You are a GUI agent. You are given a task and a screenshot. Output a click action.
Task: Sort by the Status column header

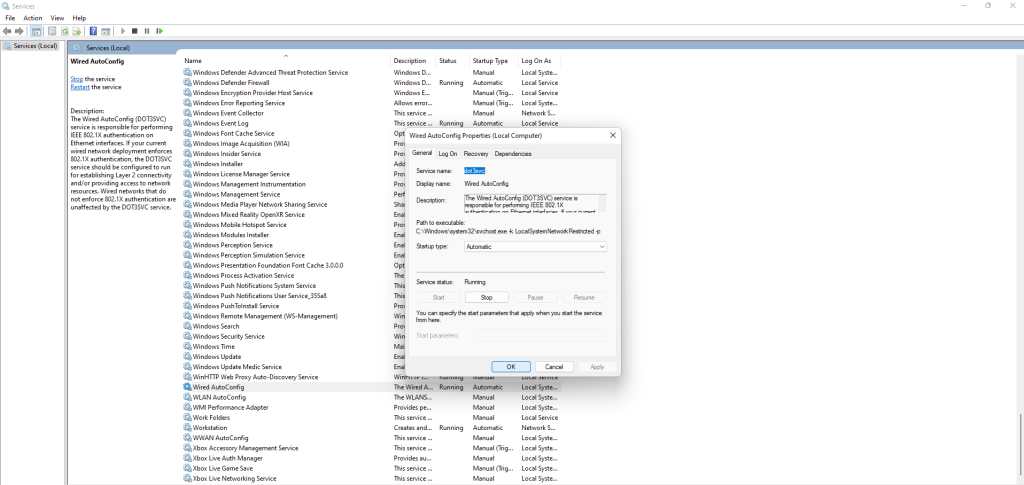point(453,61)
